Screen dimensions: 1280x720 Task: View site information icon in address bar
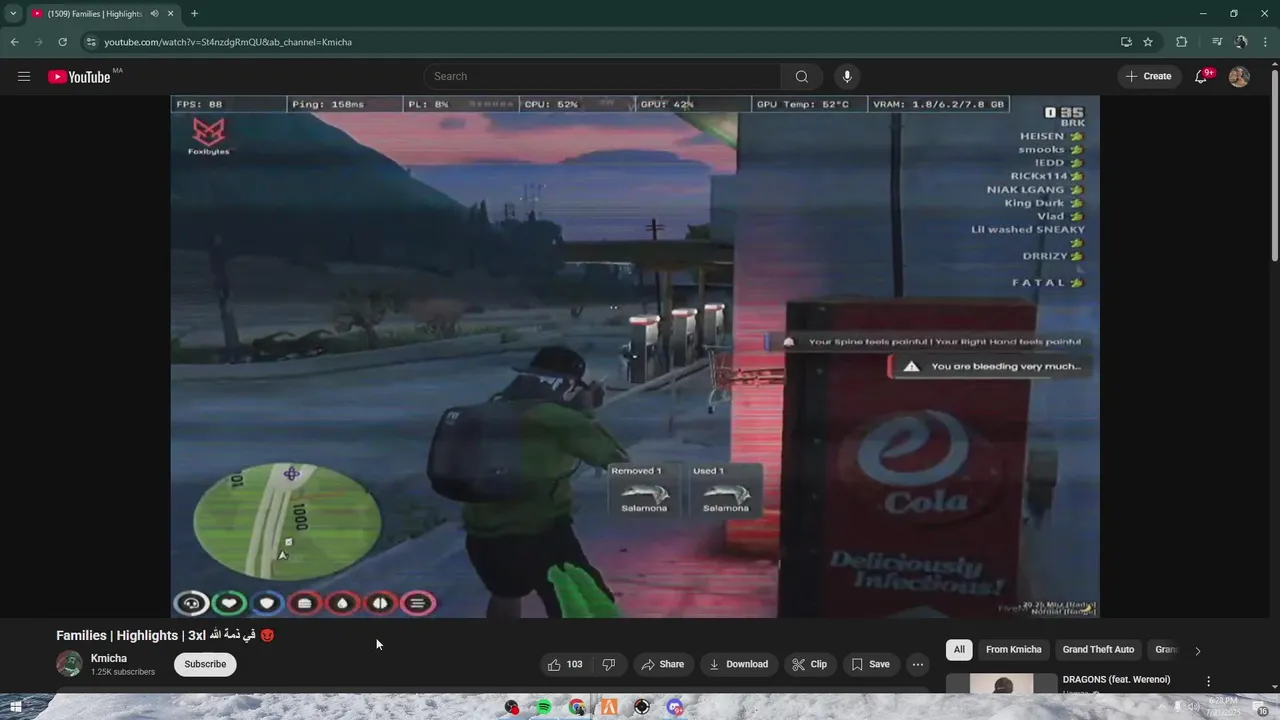click(x=90, y=42)
